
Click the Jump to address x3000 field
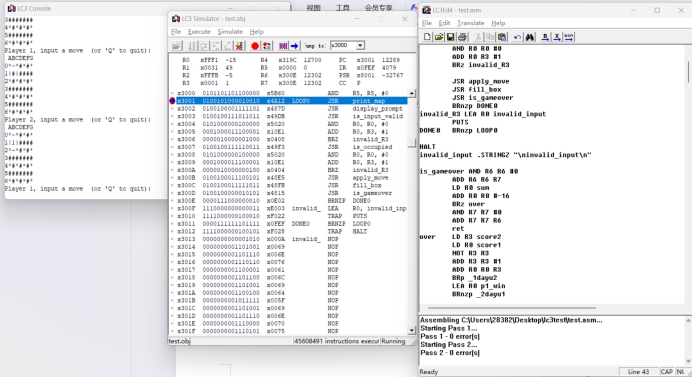tap(343, 45)
